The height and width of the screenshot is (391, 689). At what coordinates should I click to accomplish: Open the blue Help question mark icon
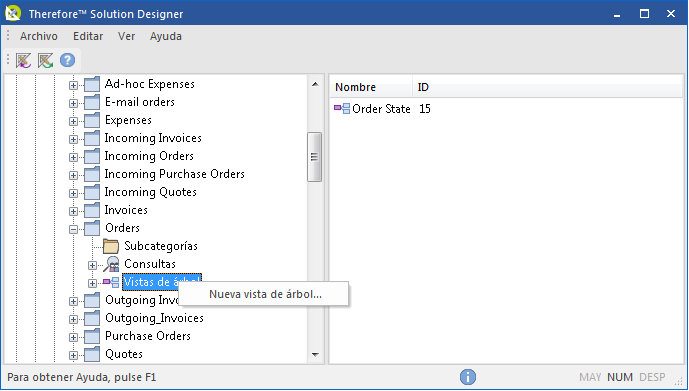[x=67, y=60]
